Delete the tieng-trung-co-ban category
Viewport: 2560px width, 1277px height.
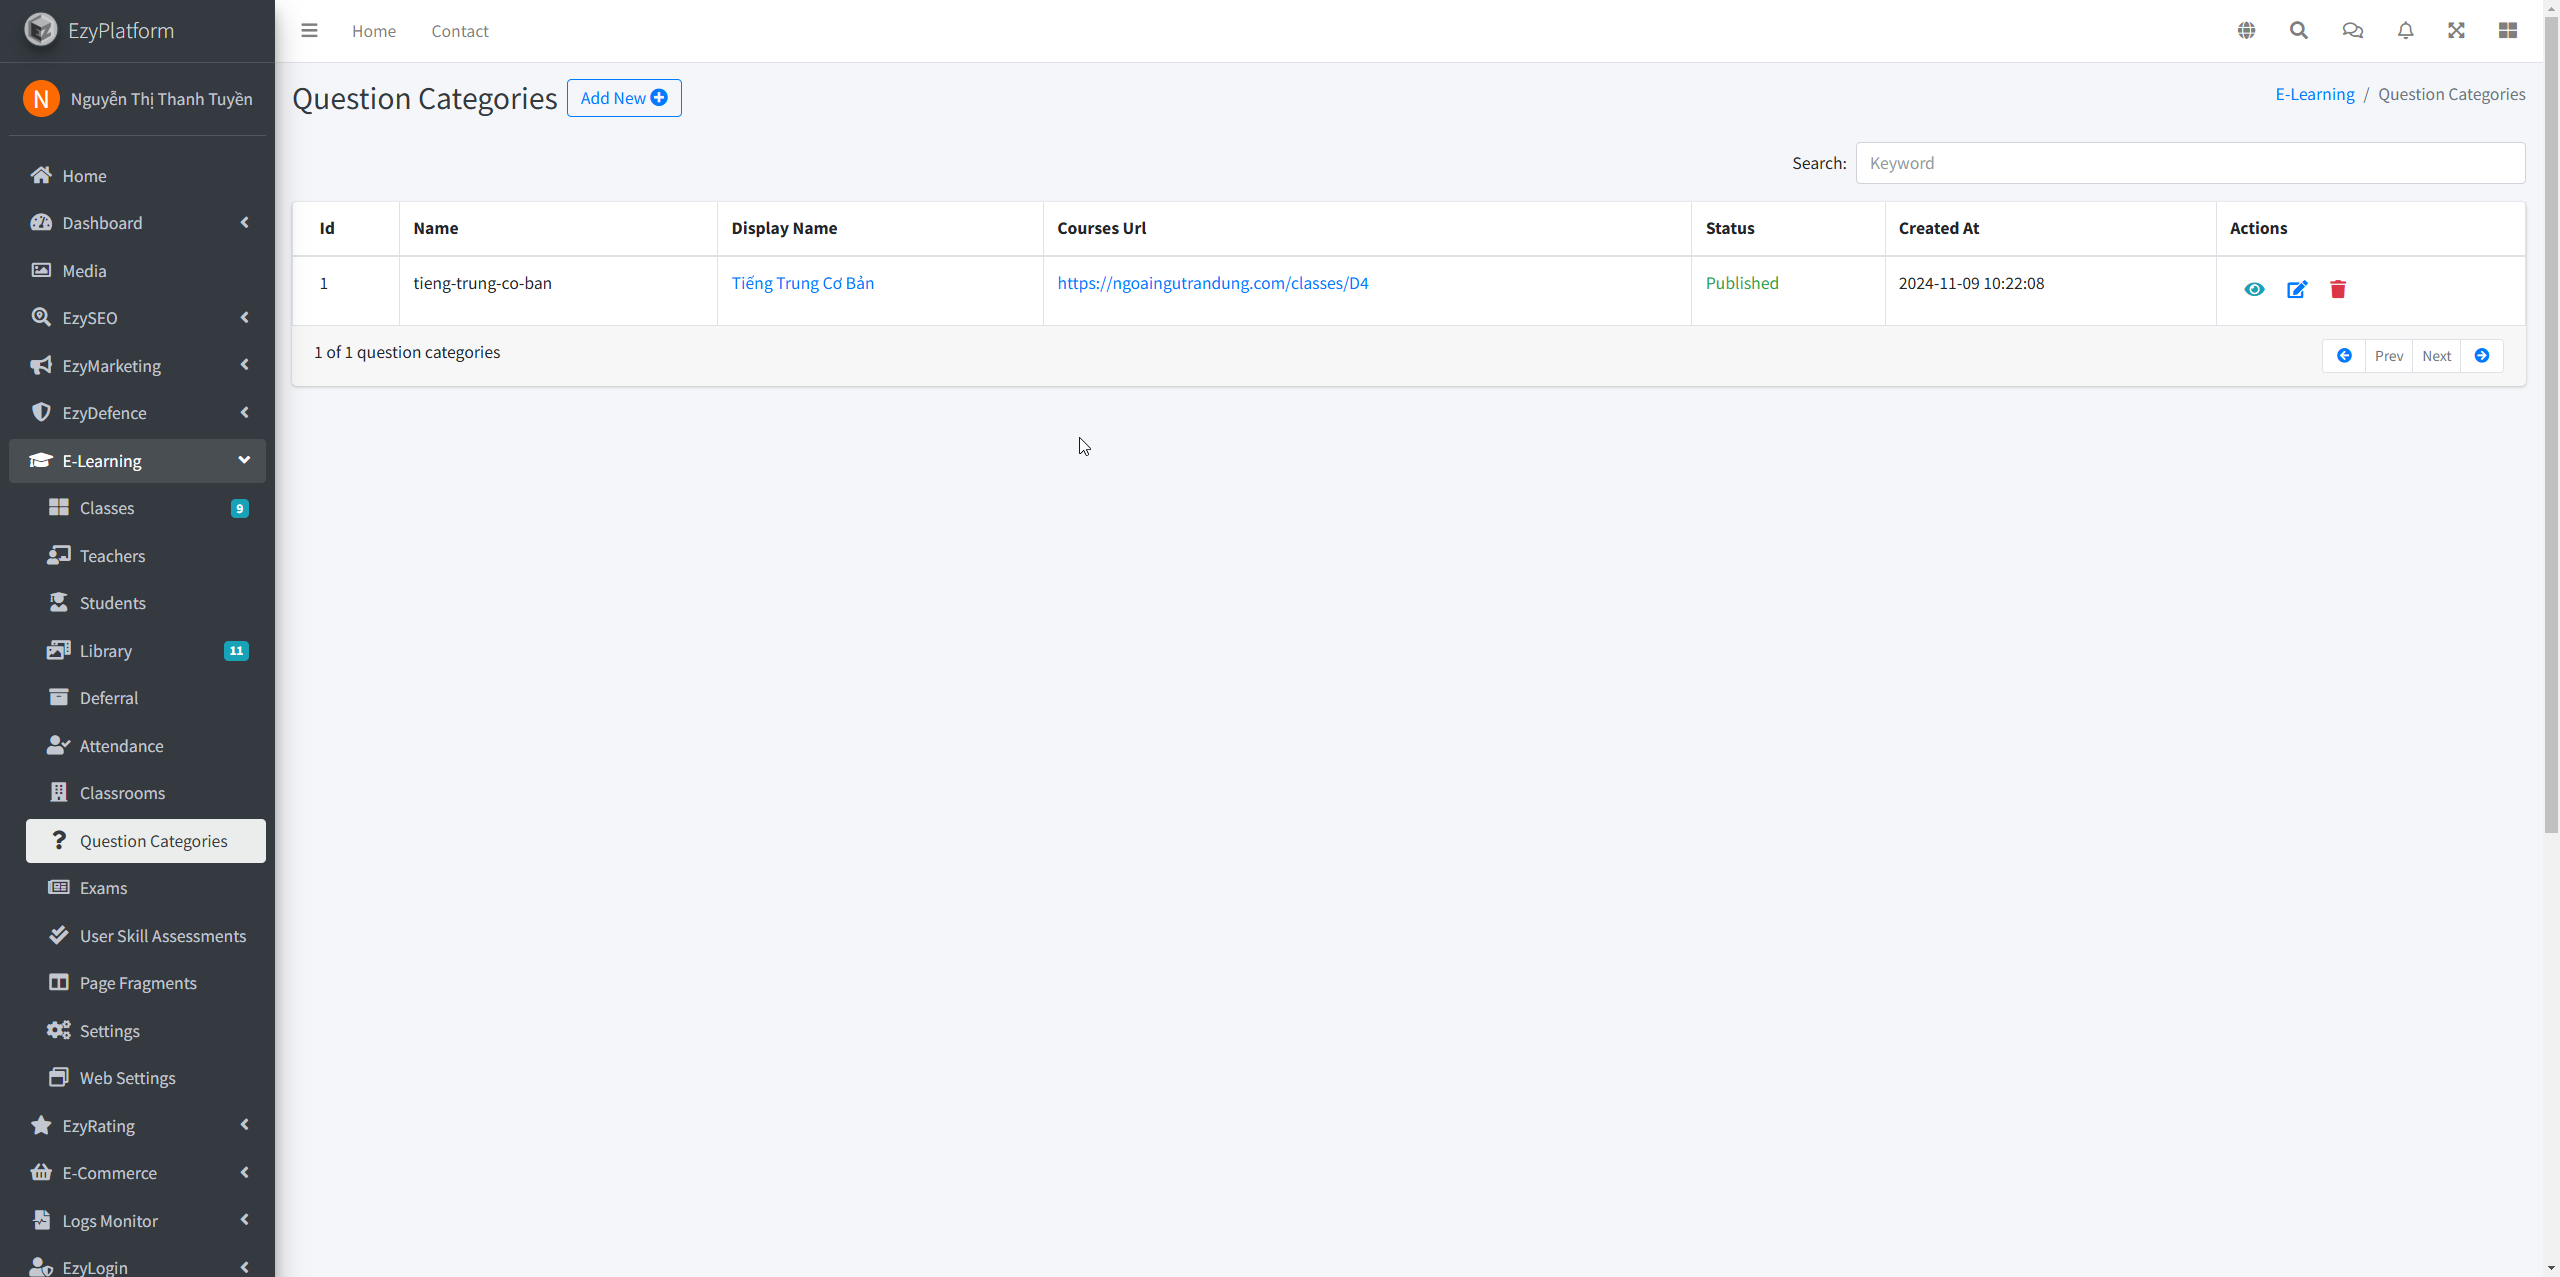2338,290
